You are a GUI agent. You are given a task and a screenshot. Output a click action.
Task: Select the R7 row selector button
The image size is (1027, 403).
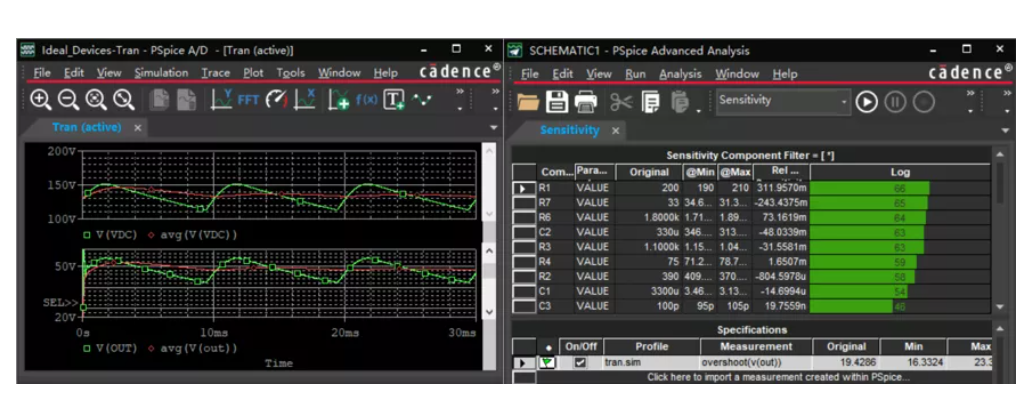point(524,202)
